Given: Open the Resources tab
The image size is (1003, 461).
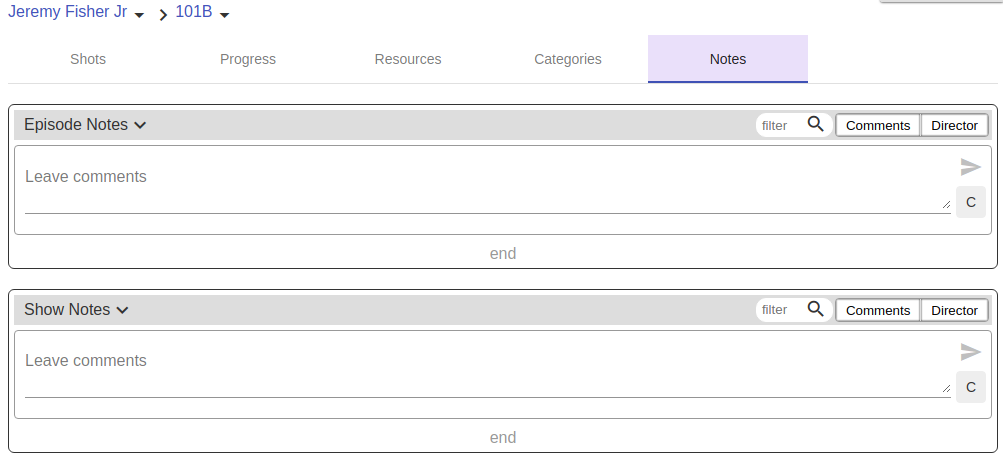Looking at the screenshot, I should pyautogui.click(x=408, y=59).
